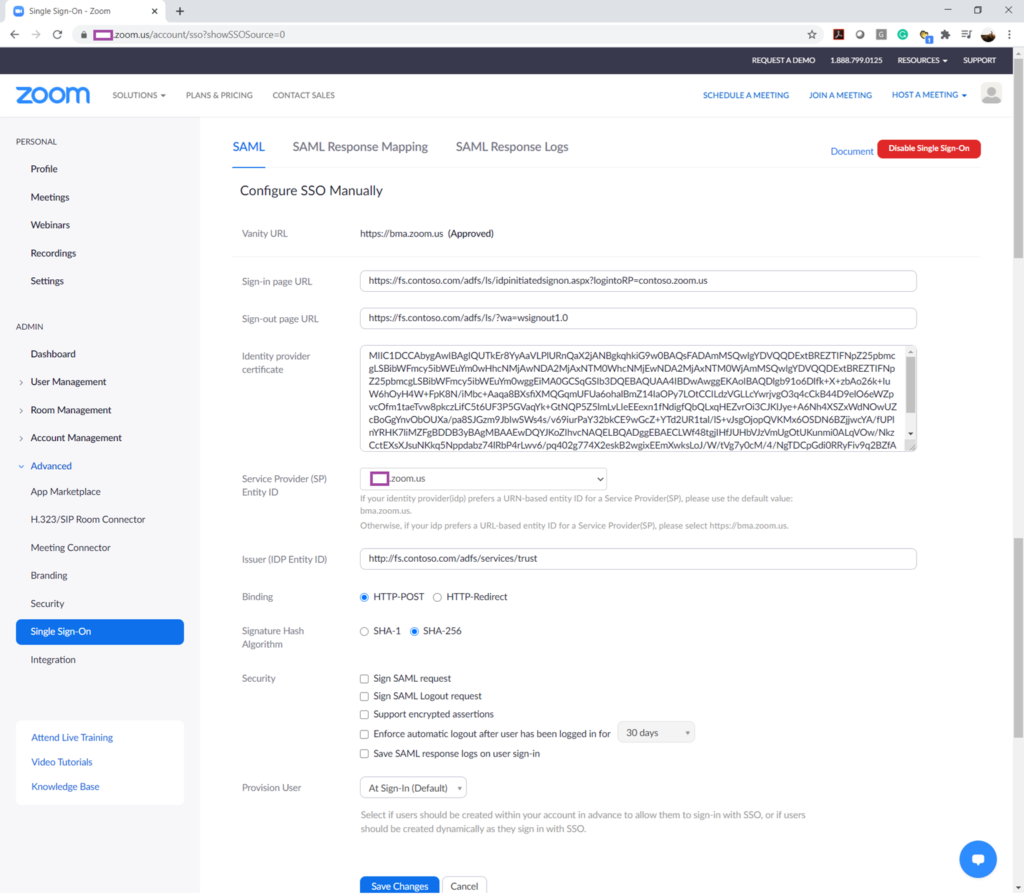Open the Knowledge Base link
1024x895 pixels.
point(65,787)
